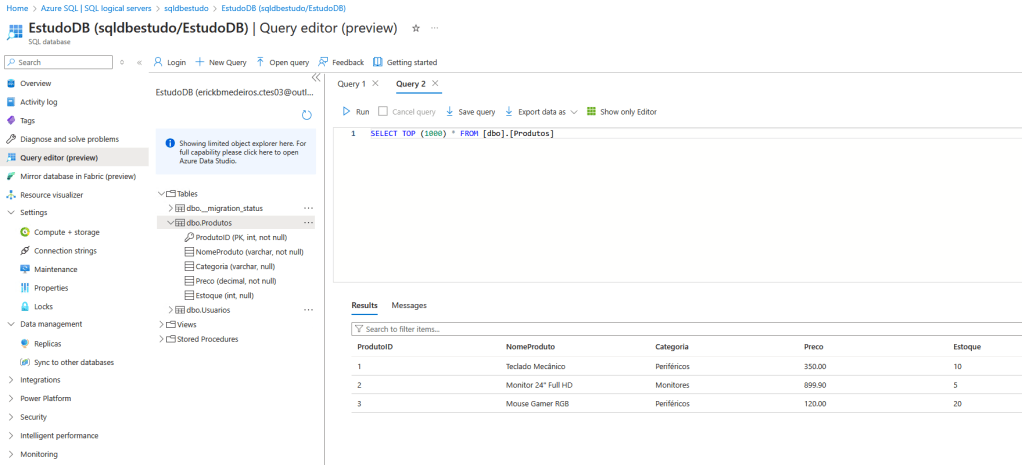Close the Query 1 tab
Screen dimensions: 1022x465
click(x=375, y=84)
